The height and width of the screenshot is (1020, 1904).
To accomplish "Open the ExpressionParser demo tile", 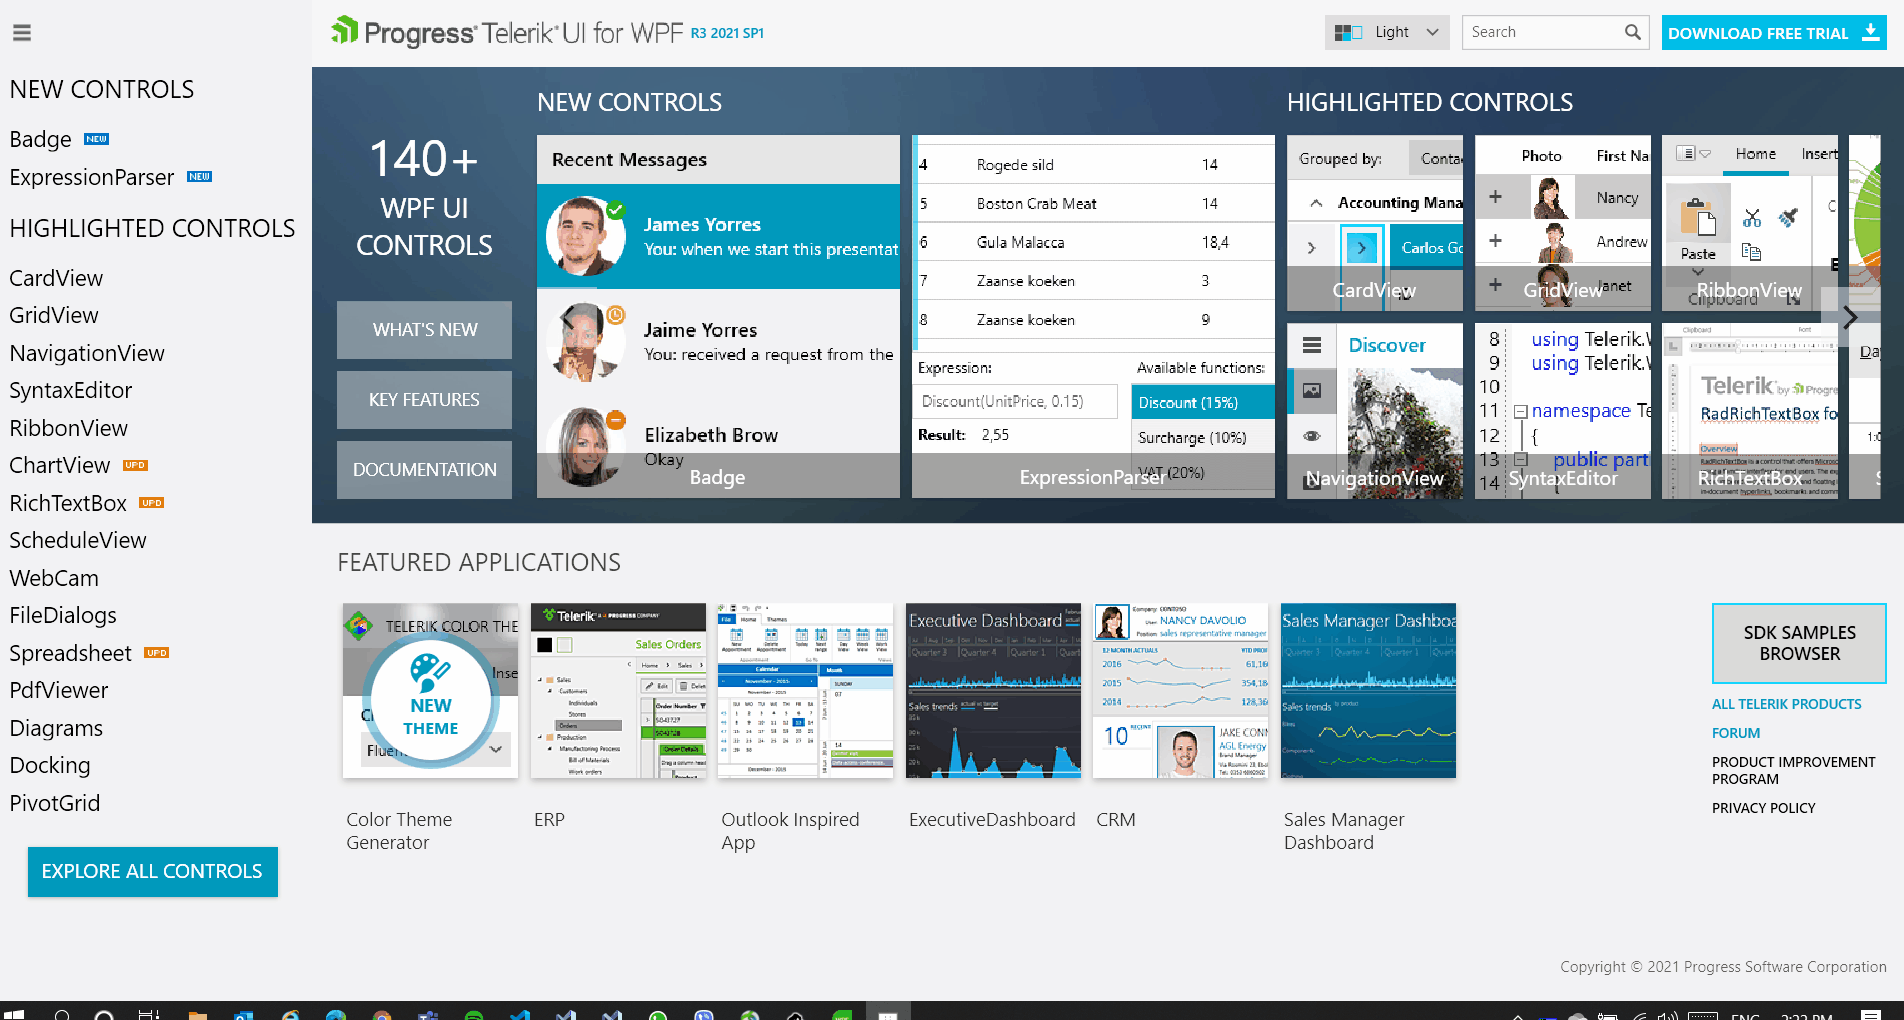I will 1093,316.
